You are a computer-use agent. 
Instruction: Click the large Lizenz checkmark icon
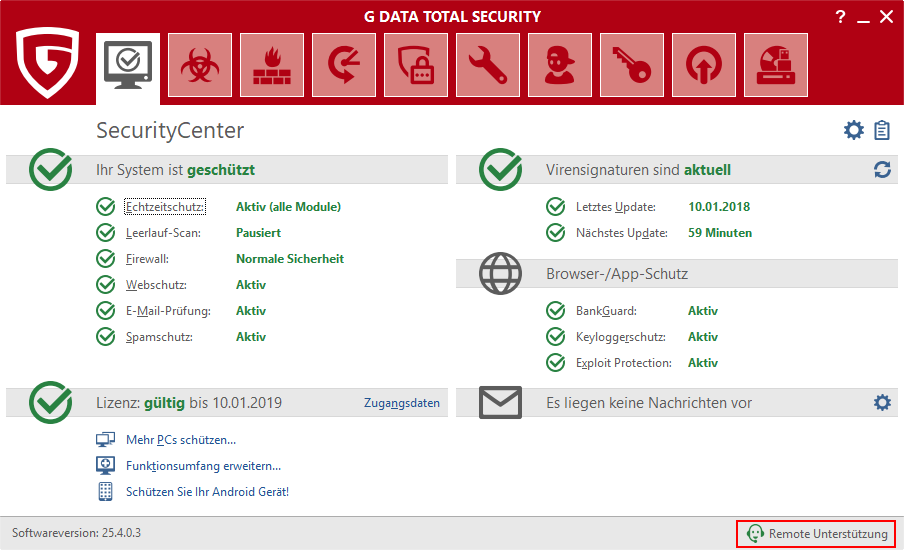[x=51, y=402]
